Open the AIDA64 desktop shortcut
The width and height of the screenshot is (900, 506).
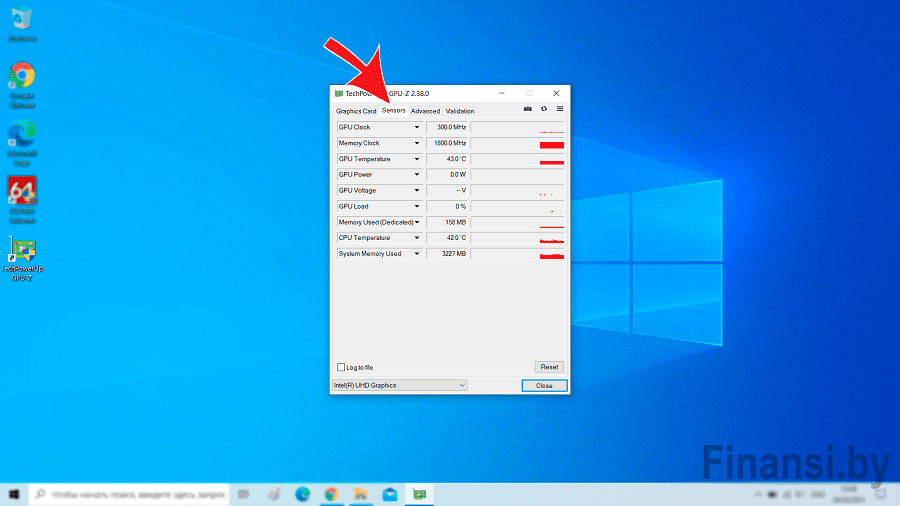[22, 200]
